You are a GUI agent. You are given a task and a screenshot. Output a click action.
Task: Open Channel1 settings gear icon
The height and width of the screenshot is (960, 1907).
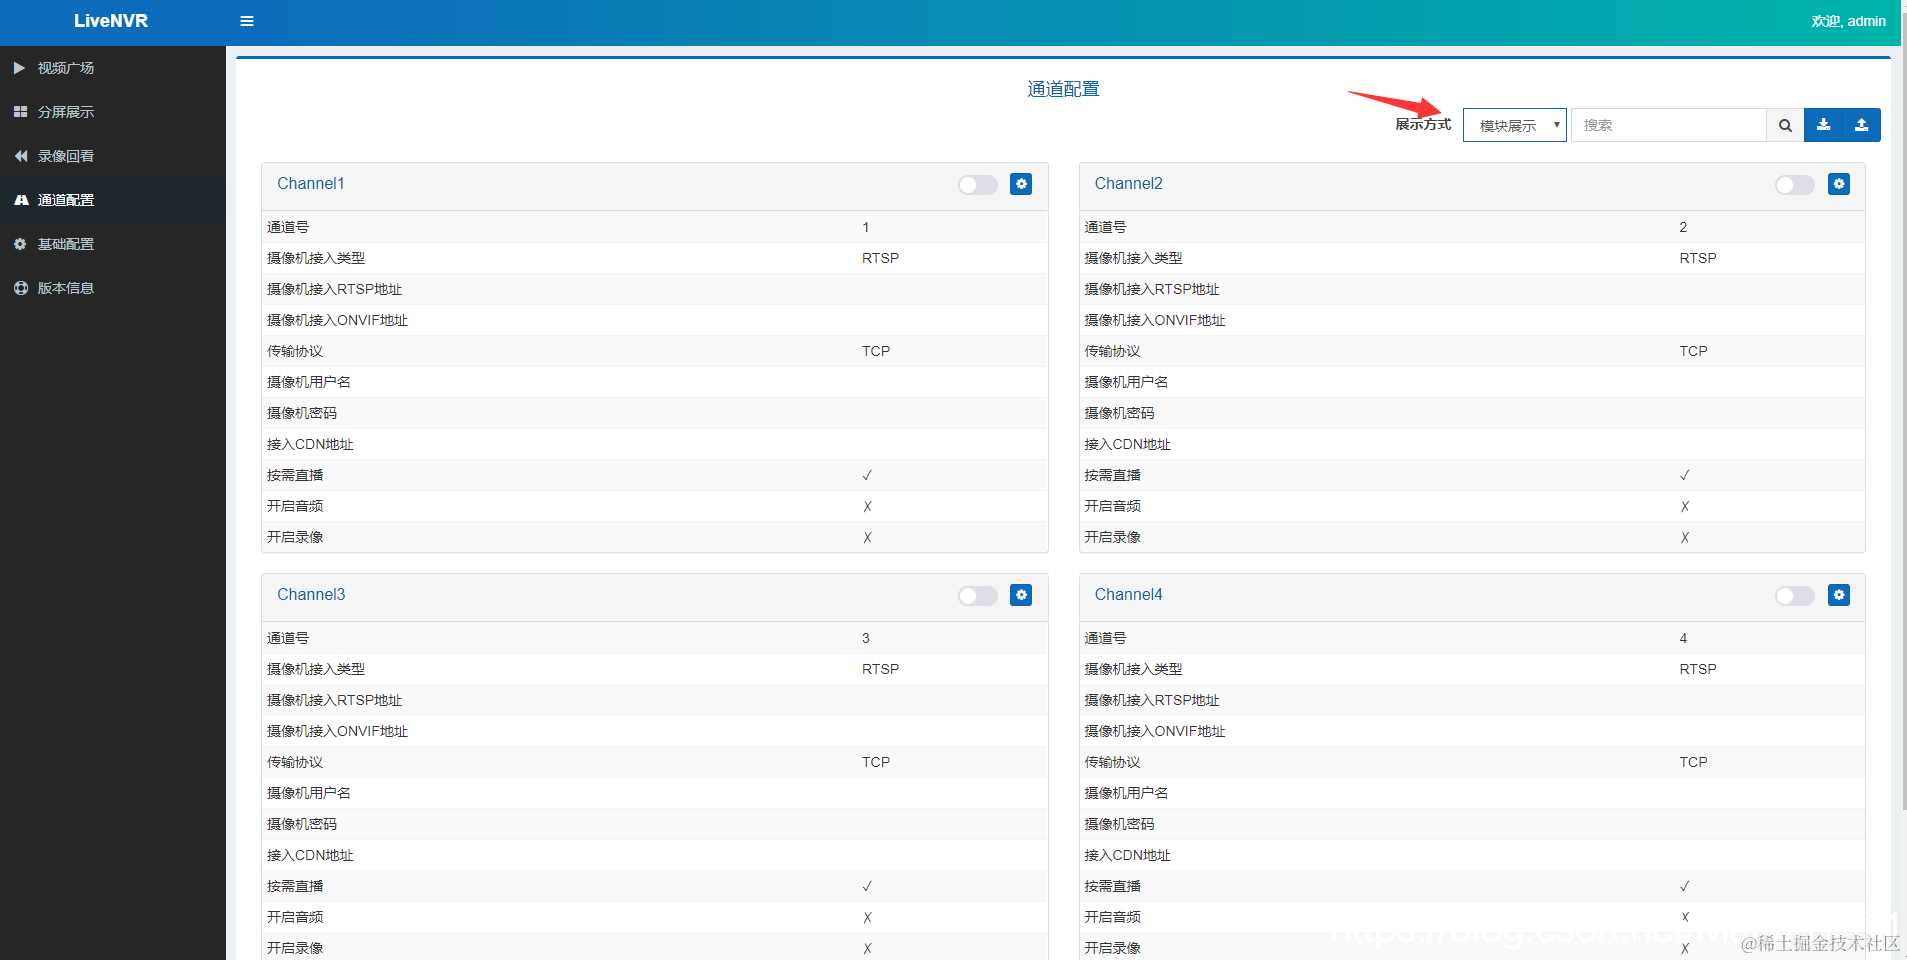pos(1021,184)
